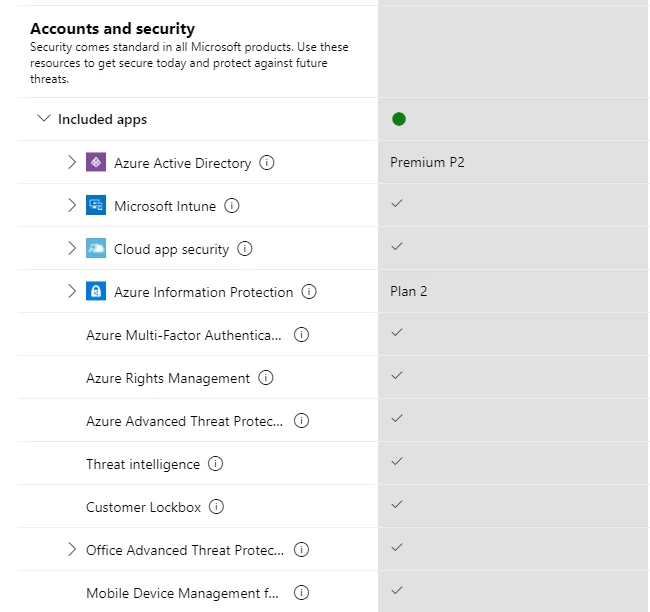Click the Azure Advanced Threat Protec... label

184,421
